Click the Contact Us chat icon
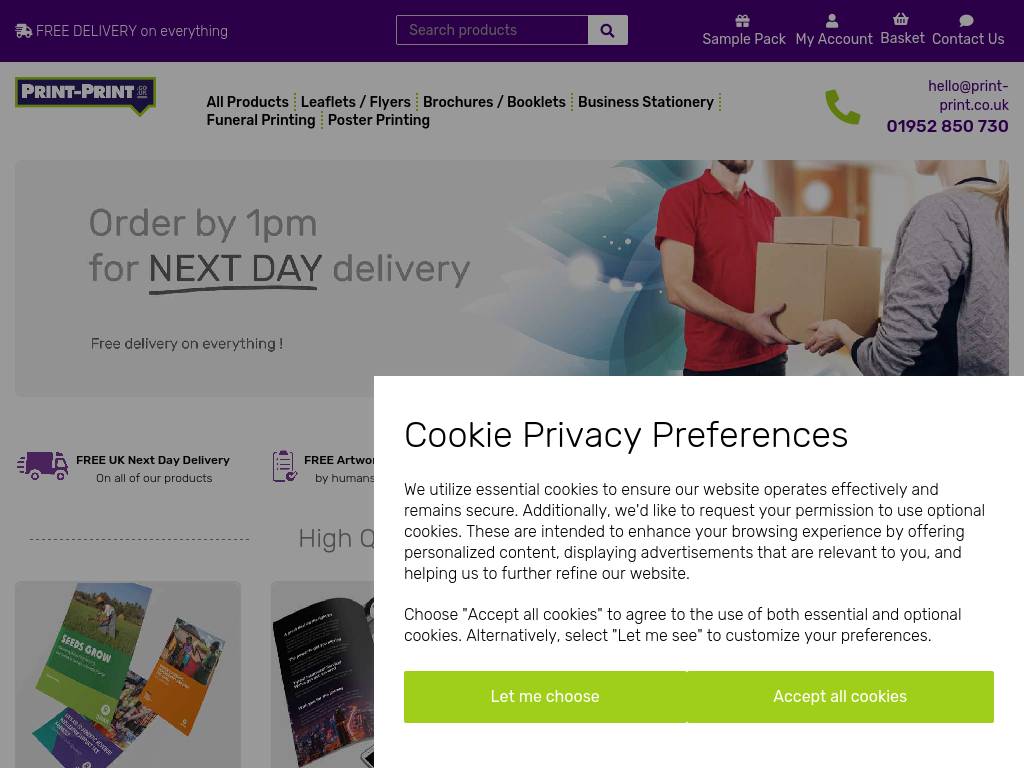The image size is (1024, 768). click(966, 21)
